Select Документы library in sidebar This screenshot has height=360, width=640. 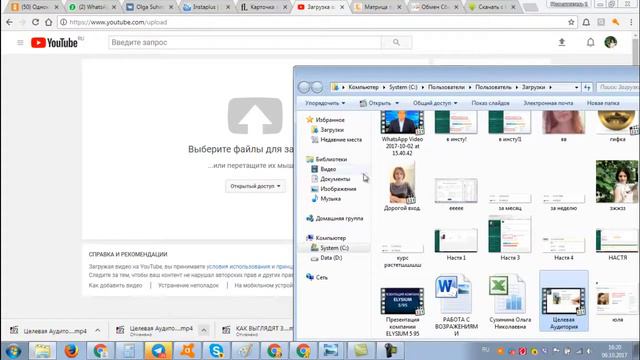[x=331, y=179]
